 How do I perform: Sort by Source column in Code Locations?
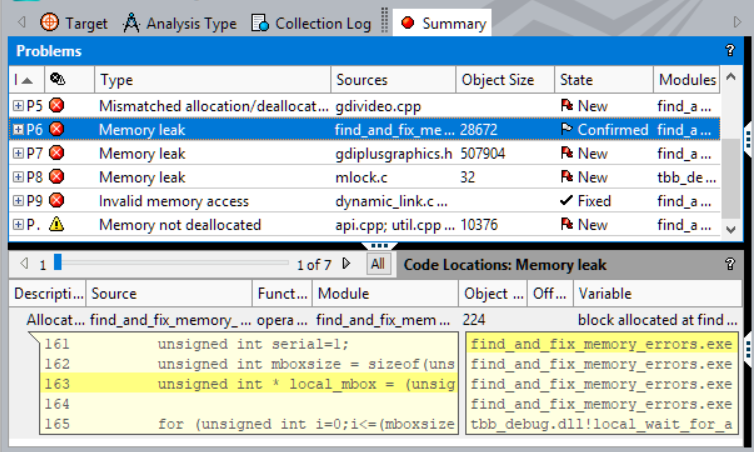[169, 293]
